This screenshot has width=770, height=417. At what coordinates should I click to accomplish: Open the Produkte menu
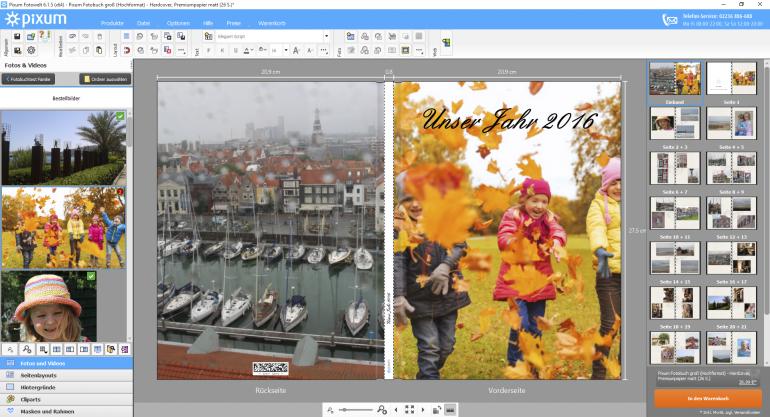tap(112, 23)
